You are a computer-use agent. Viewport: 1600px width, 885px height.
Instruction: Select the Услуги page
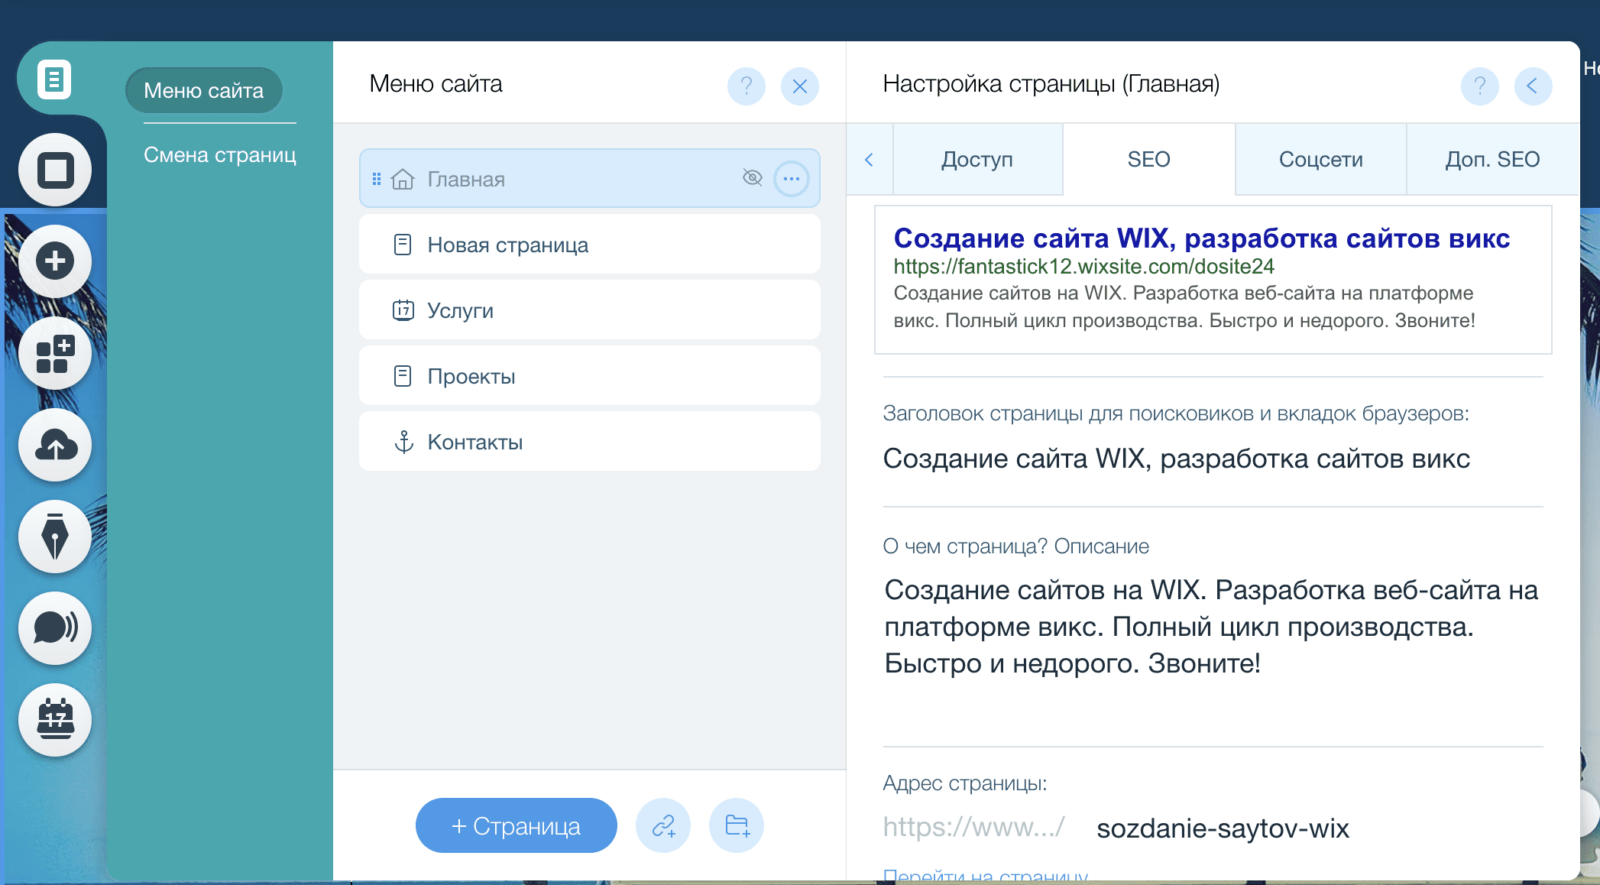pyautogui.click(x=589, y=310)
